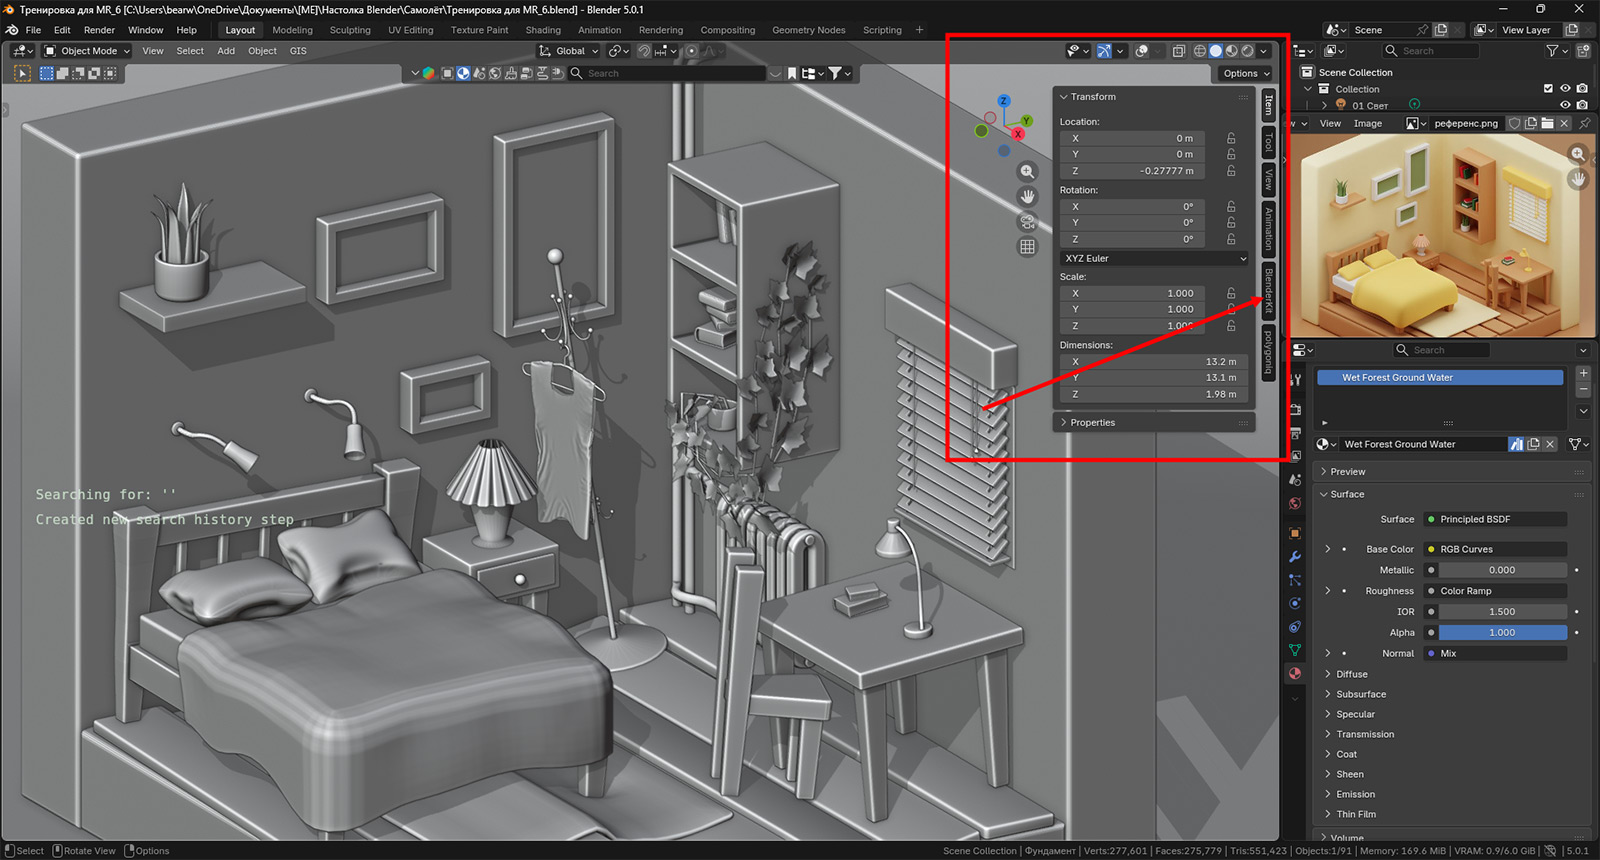Switch to the Shading workspace tab
This screenshot has width=1600, height=860.
pos(543,30)
